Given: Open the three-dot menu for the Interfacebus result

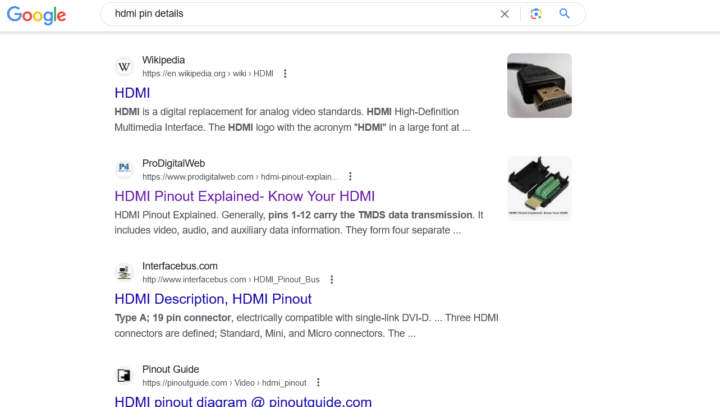Looking at the screenshot, I should [x=332, y=279].
